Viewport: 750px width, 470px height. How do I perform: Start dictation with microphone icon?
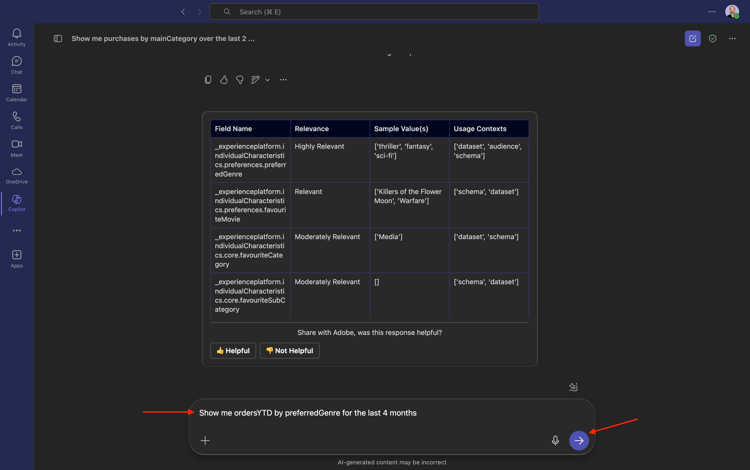pyautogui.click(x=555, y=440)
